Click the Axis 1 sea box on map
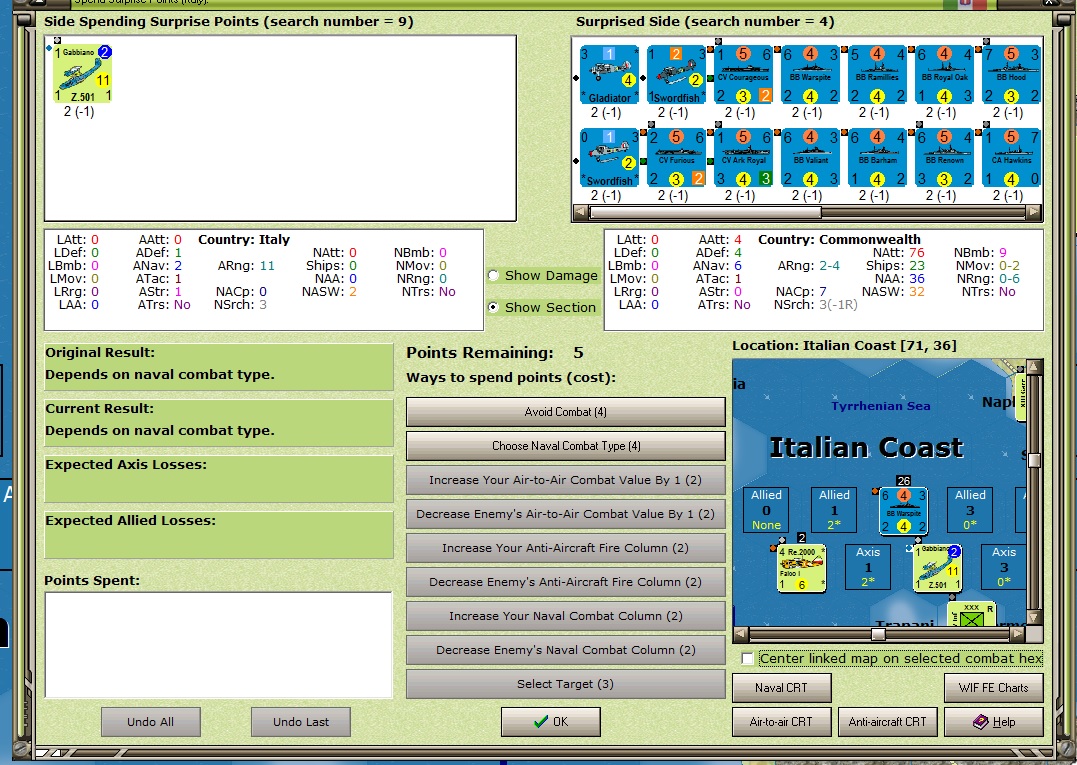The width and height of the screenshot is (1077, 765). (868, 567)
